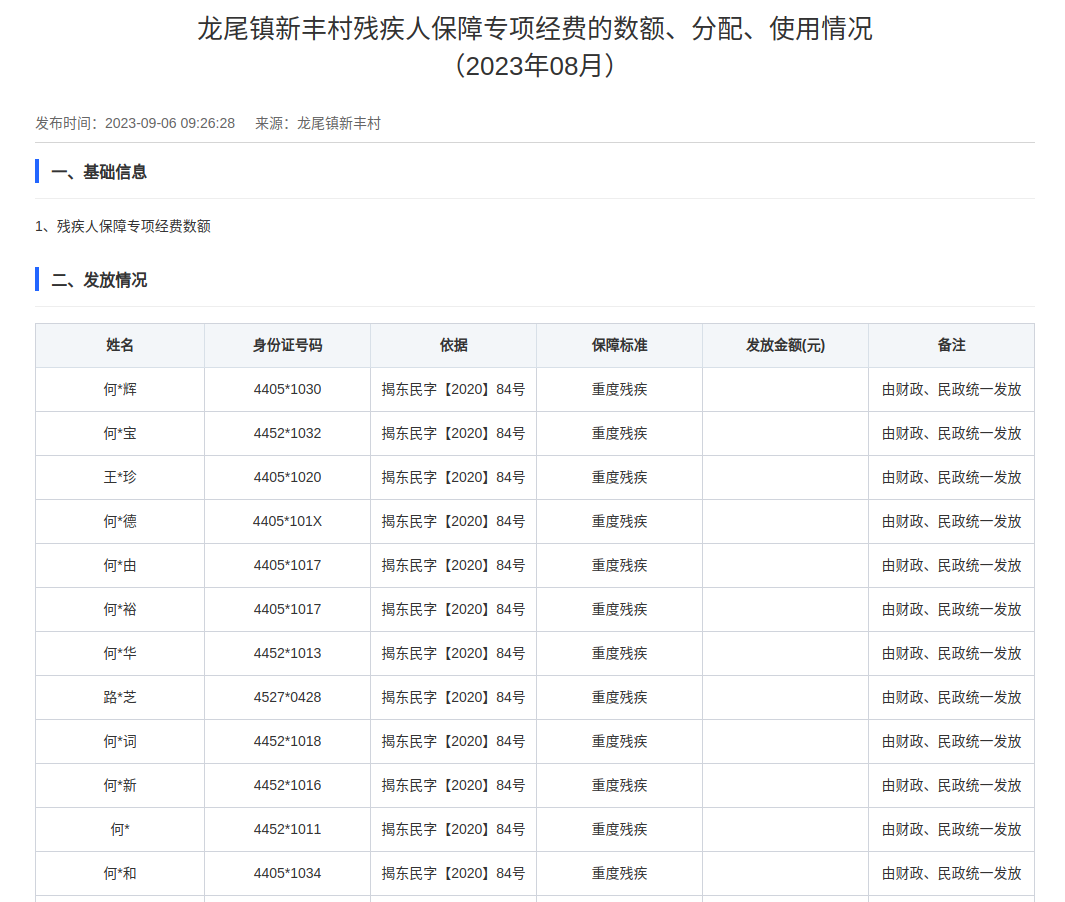Image resolution: width=1065 pixels, height=902 pixels.
Task: Click 揭东民字【2020】84号 in 何*和 row
Action: pos(453,873)
